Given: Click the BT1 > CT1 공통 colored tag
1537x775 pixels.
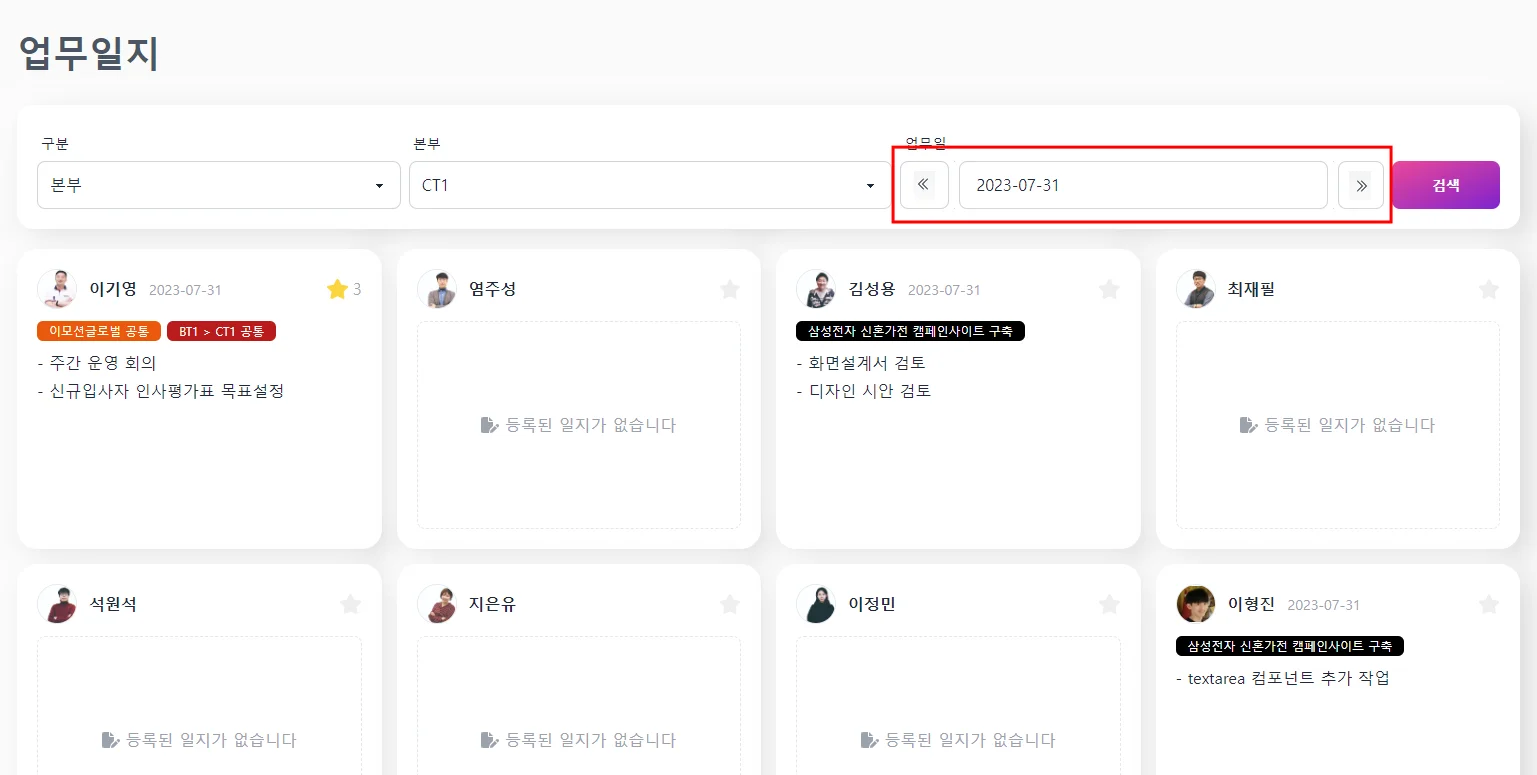Looking at the screenshot, I should pos(221,330).
